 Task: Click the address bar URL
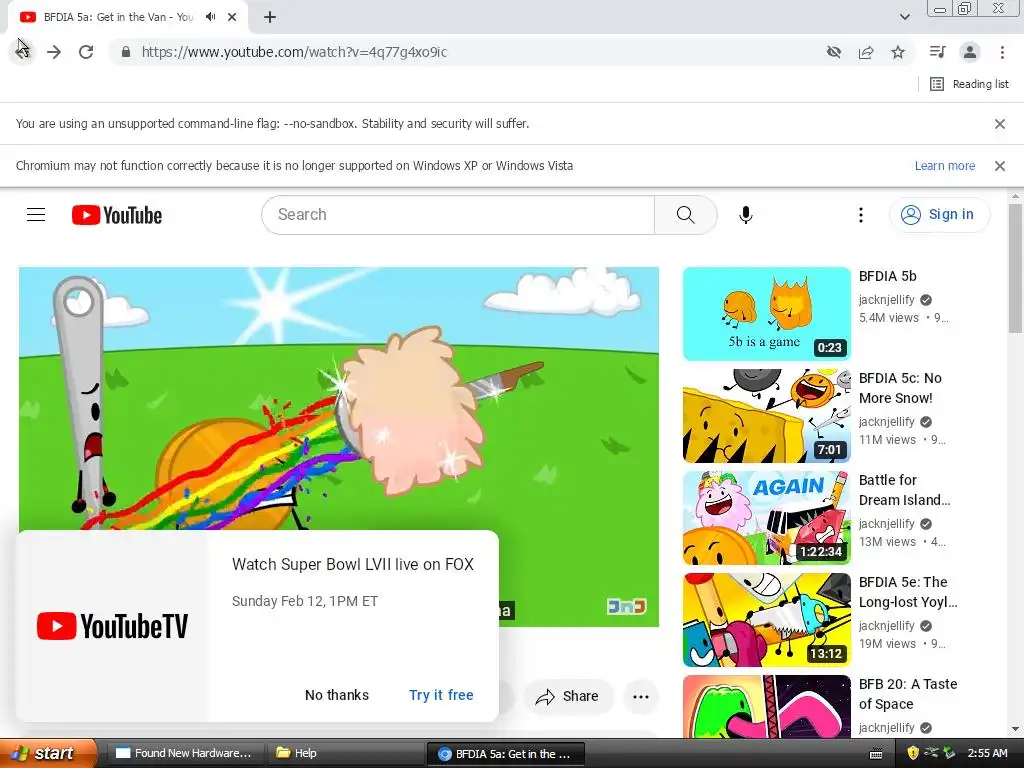pos(294,52)
